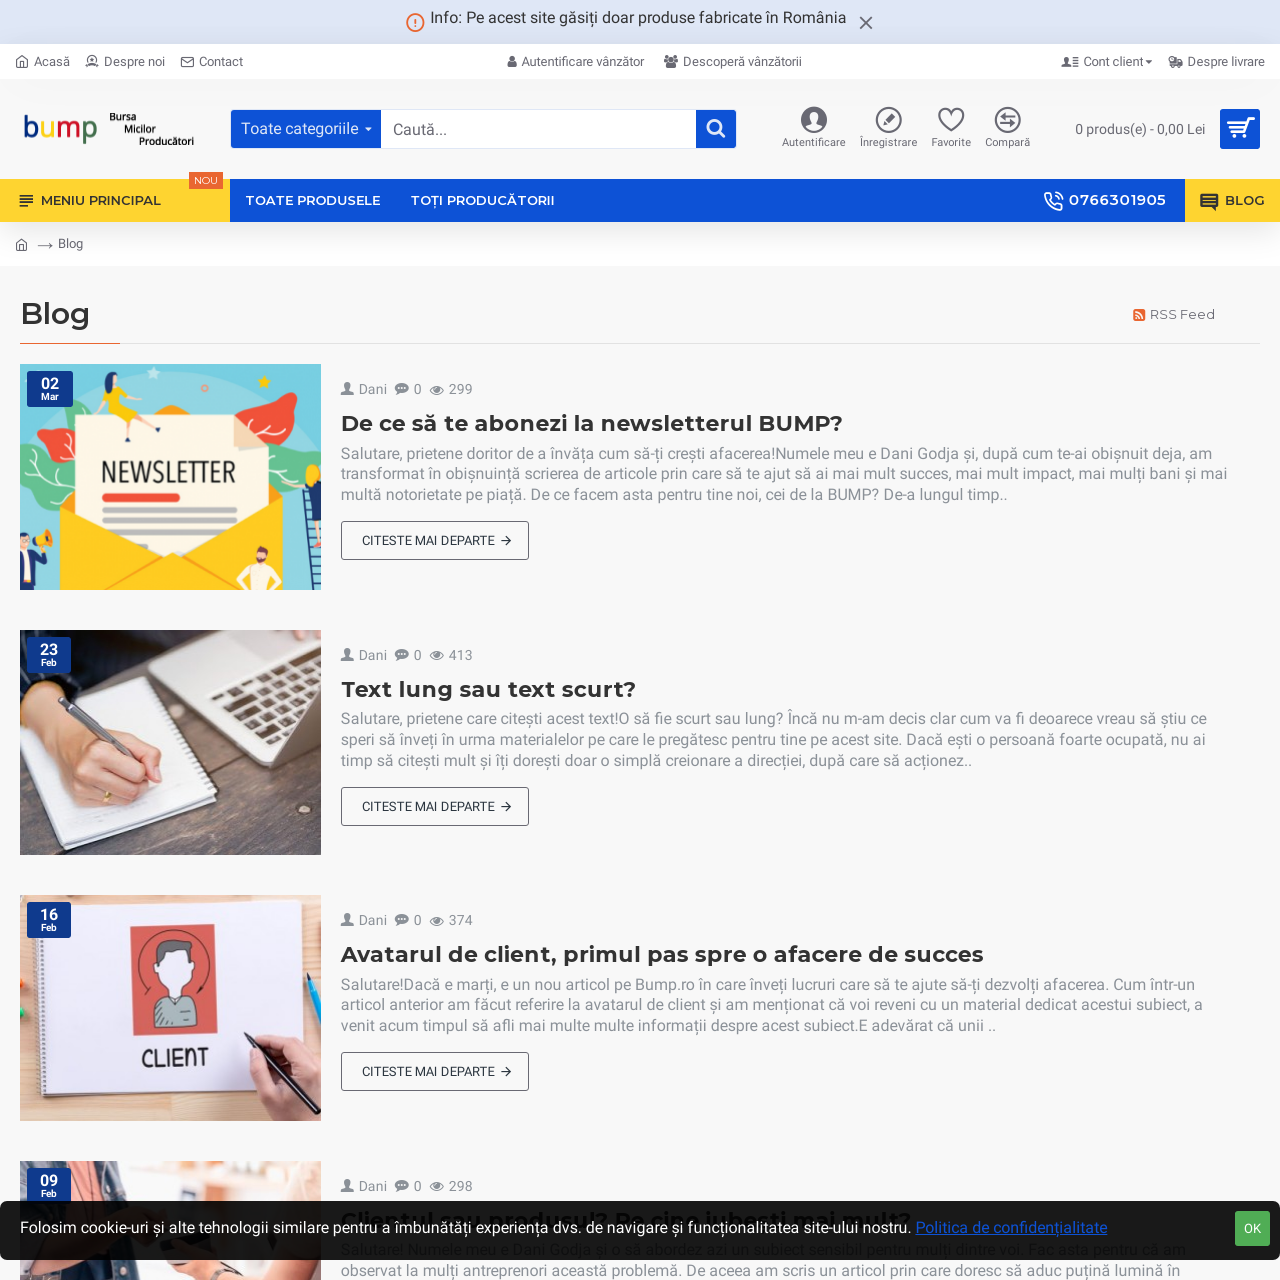
Task: Open the Newsletter article thumbnail
Action: (x=170, y=477)
